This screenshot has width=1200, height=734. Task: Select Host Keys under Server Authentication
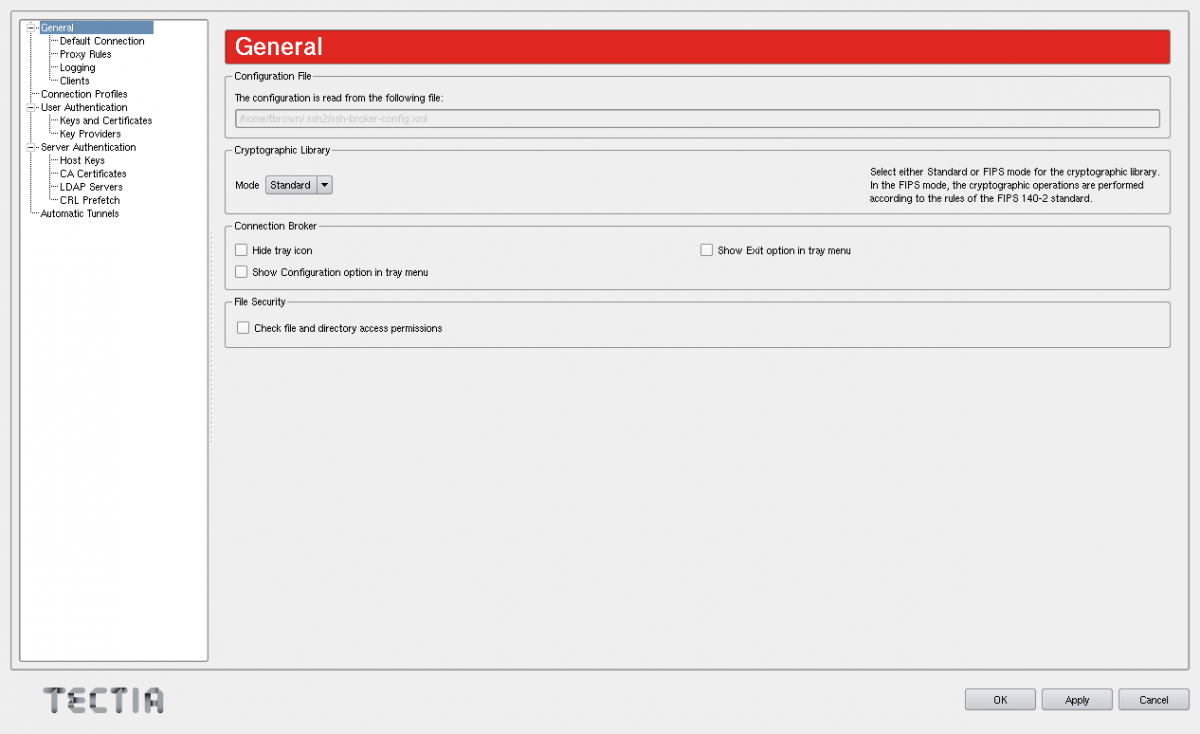pos(82,160)
